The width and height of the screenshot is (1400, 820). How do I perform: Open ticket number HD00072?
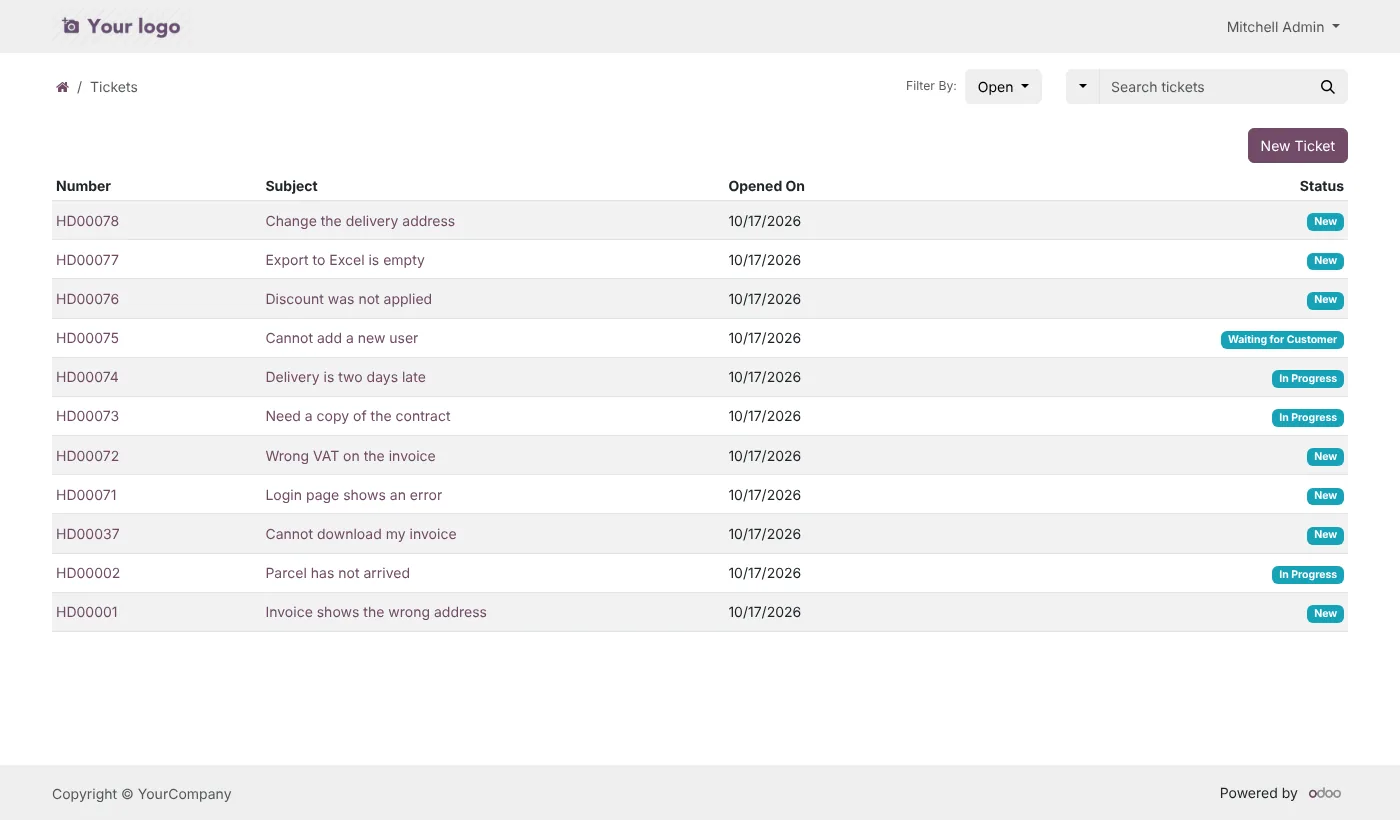point(87,456)
